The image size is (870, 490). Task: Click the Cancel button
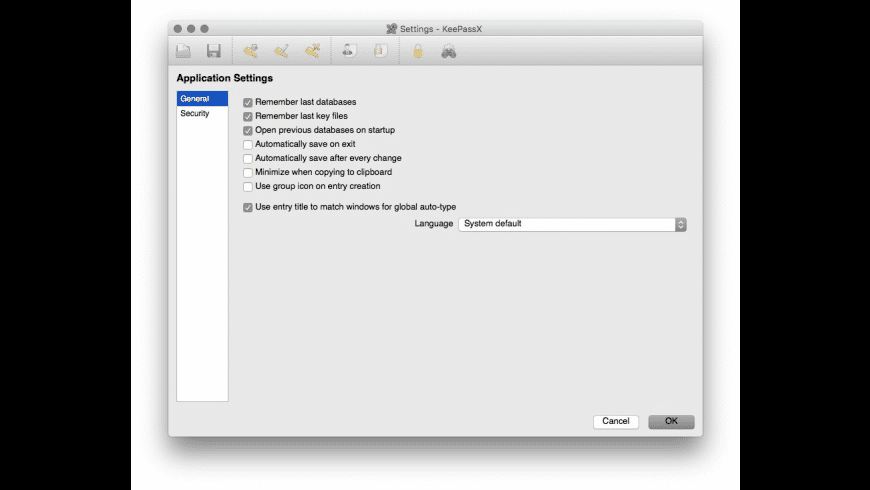616,421
